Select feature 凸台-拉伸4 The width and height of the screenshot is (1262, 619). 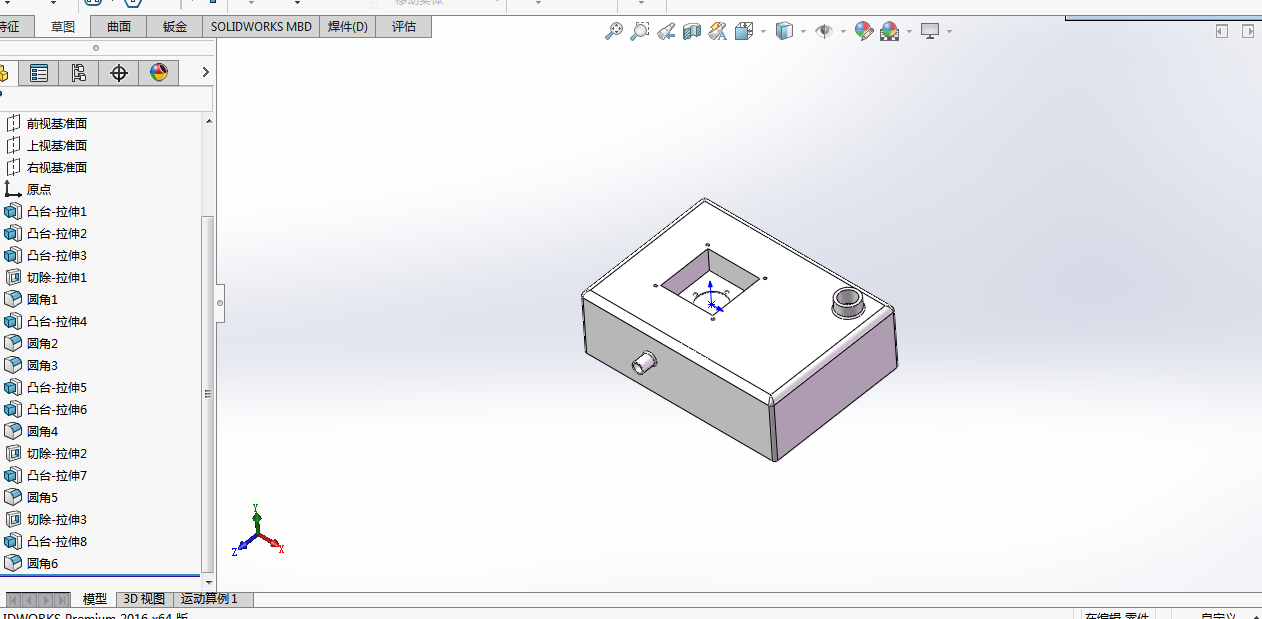(x=57, y=322)
